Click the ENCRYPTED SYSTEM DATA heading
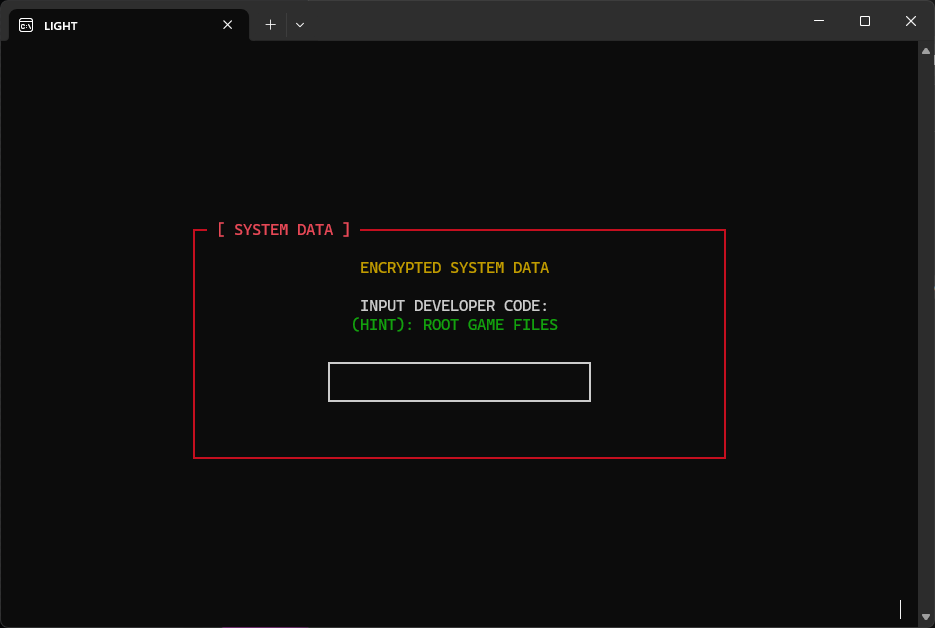The image size is (935, 628). click(x=454, y=267)
